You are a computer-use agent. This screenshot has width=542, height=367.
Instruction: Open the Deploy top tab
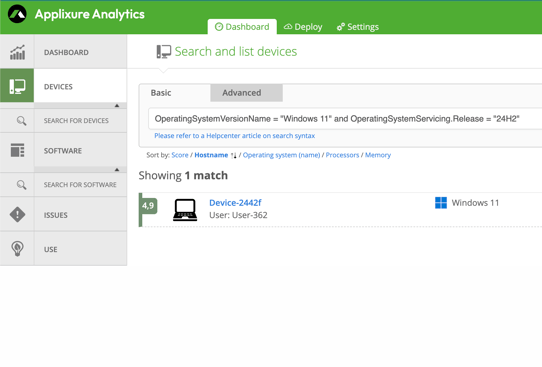[303, 27]
